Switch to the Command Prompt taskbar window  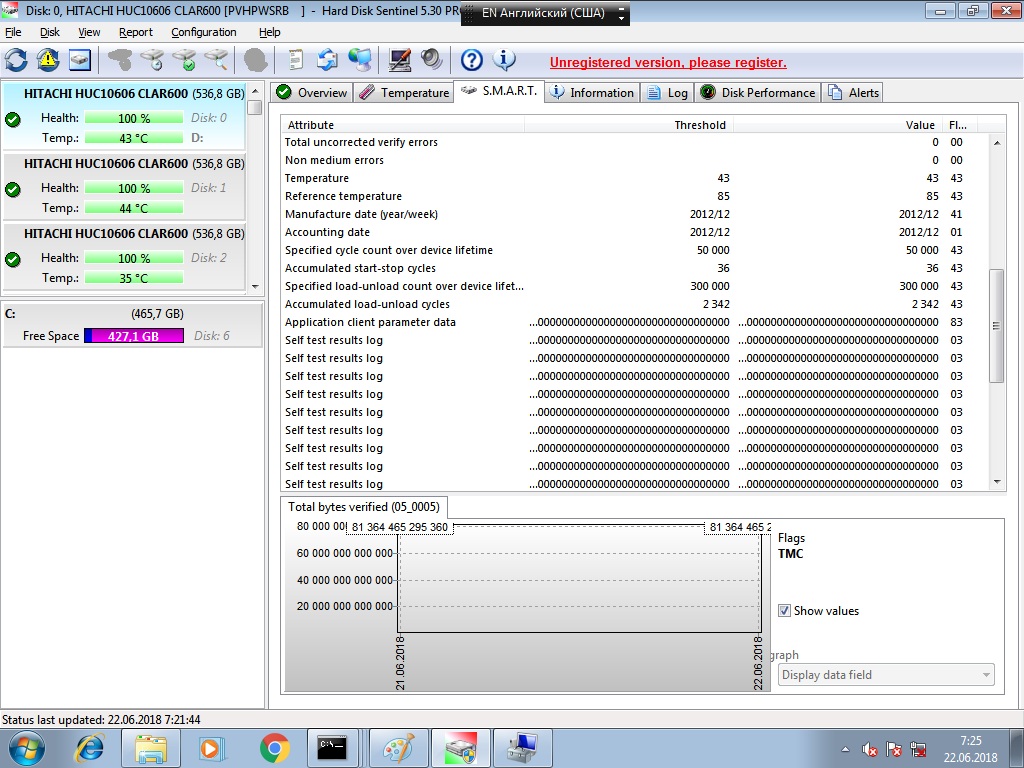pyautogui.click(x=332, y=748)
